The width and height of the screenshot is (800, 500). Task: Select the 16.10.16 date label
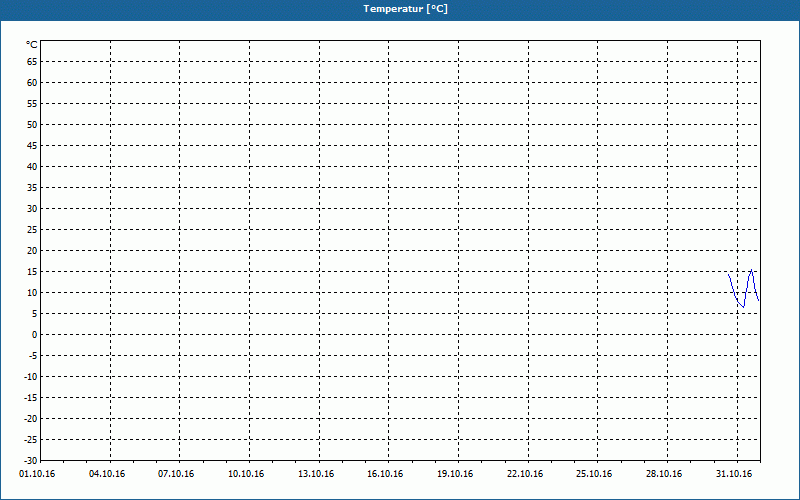pyautogui.click(x=385, y=474)
